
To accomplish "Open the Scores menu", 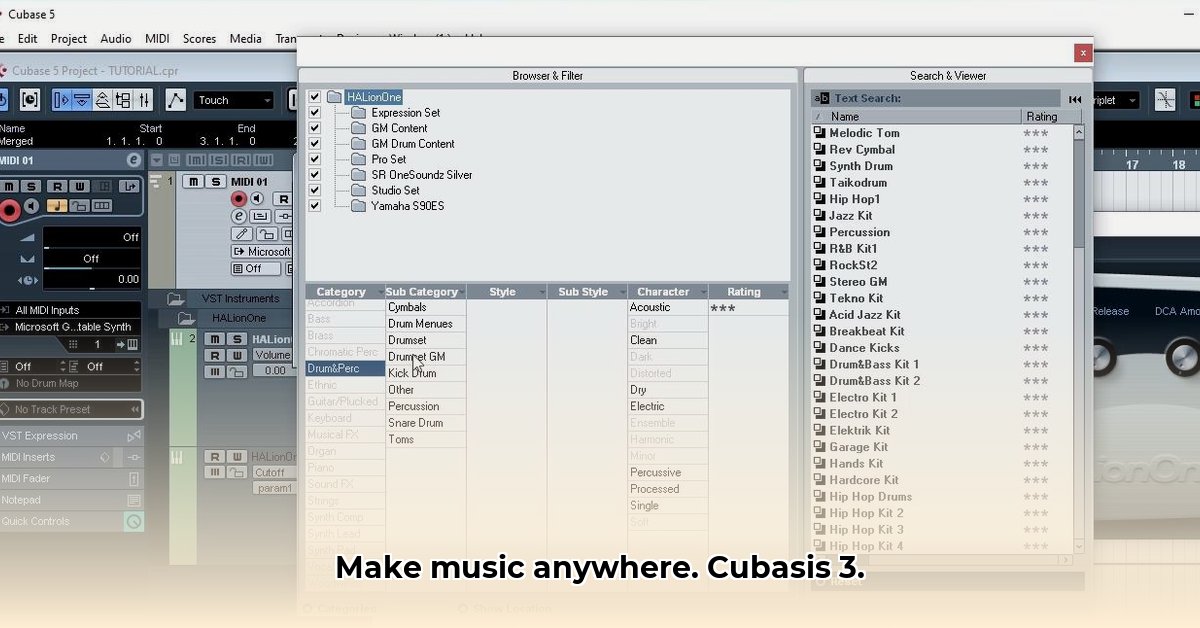I will [x=199, y=38].
